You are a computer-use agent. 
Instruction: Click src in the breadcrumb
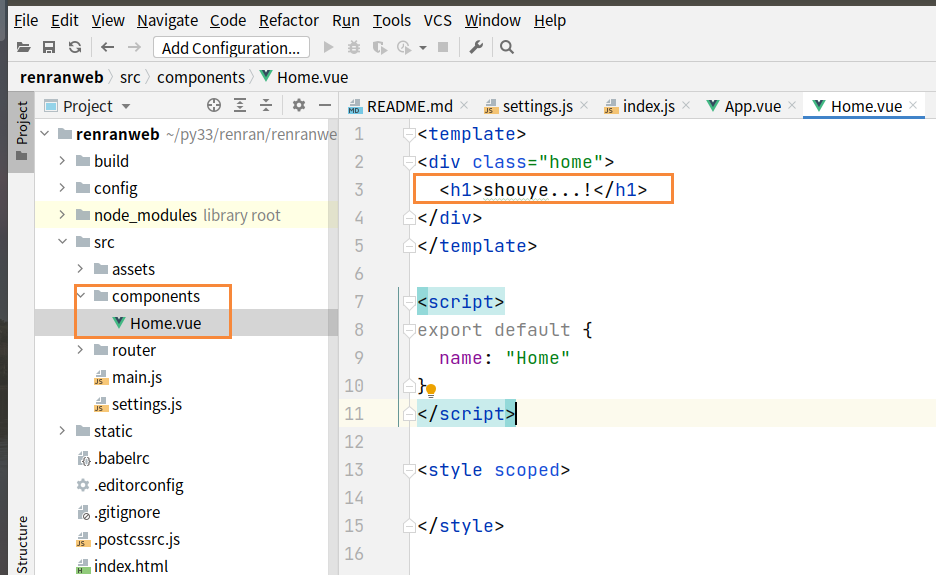(130, 78)
